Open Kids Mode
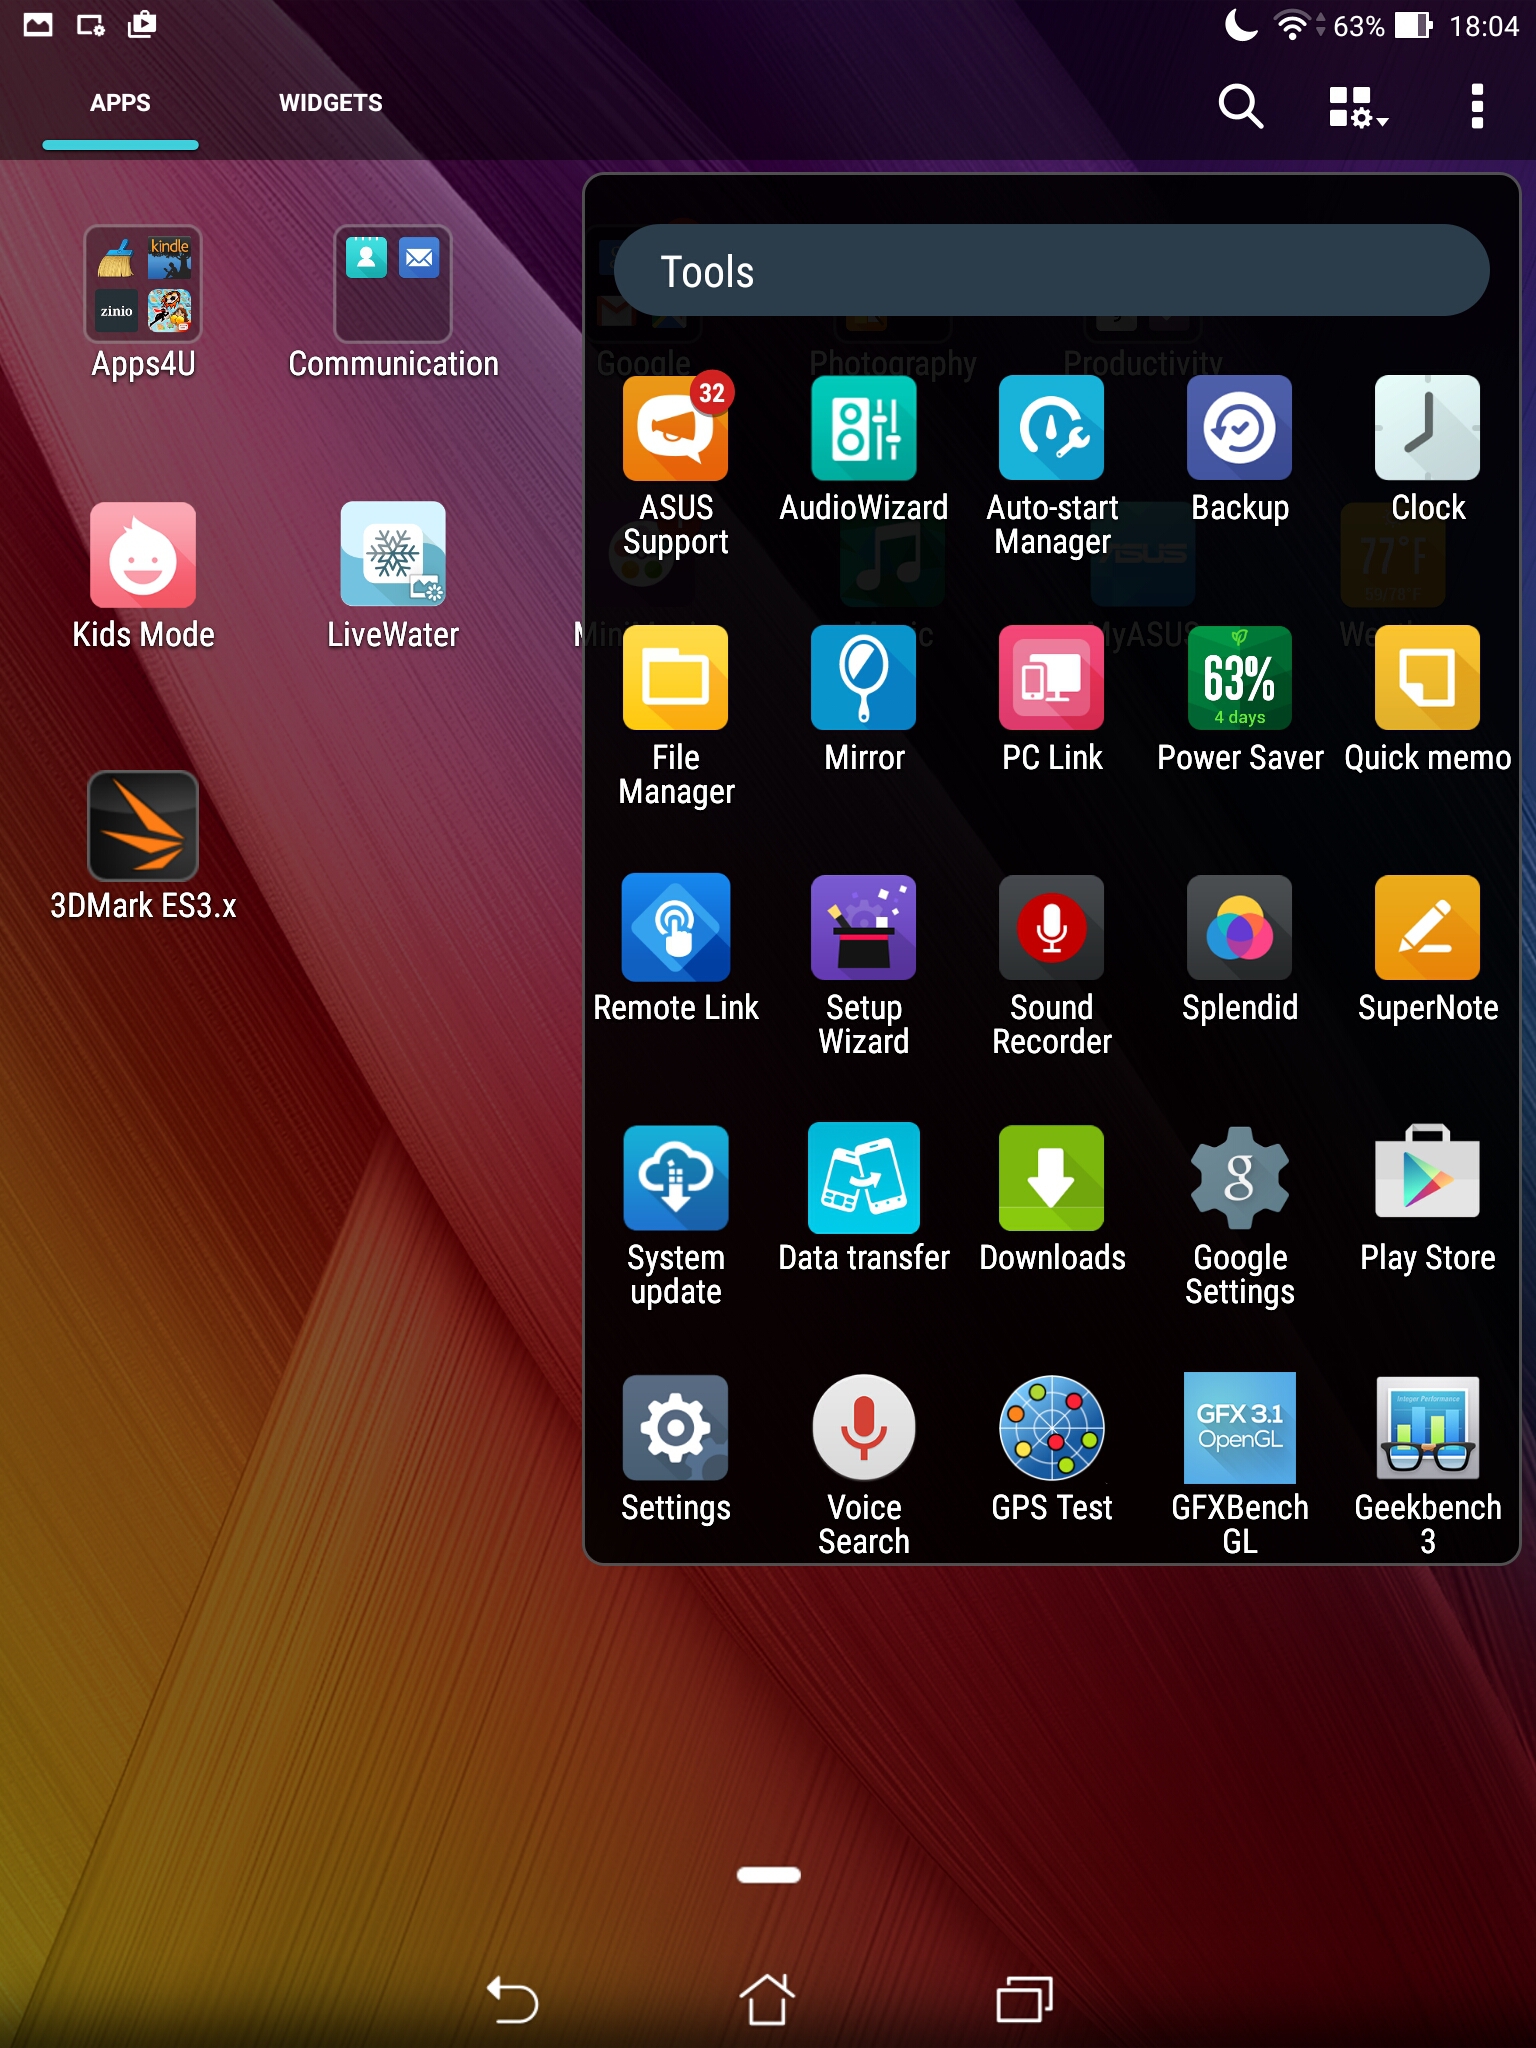This screenshot has width=1536, height=2048. (143, 555)
